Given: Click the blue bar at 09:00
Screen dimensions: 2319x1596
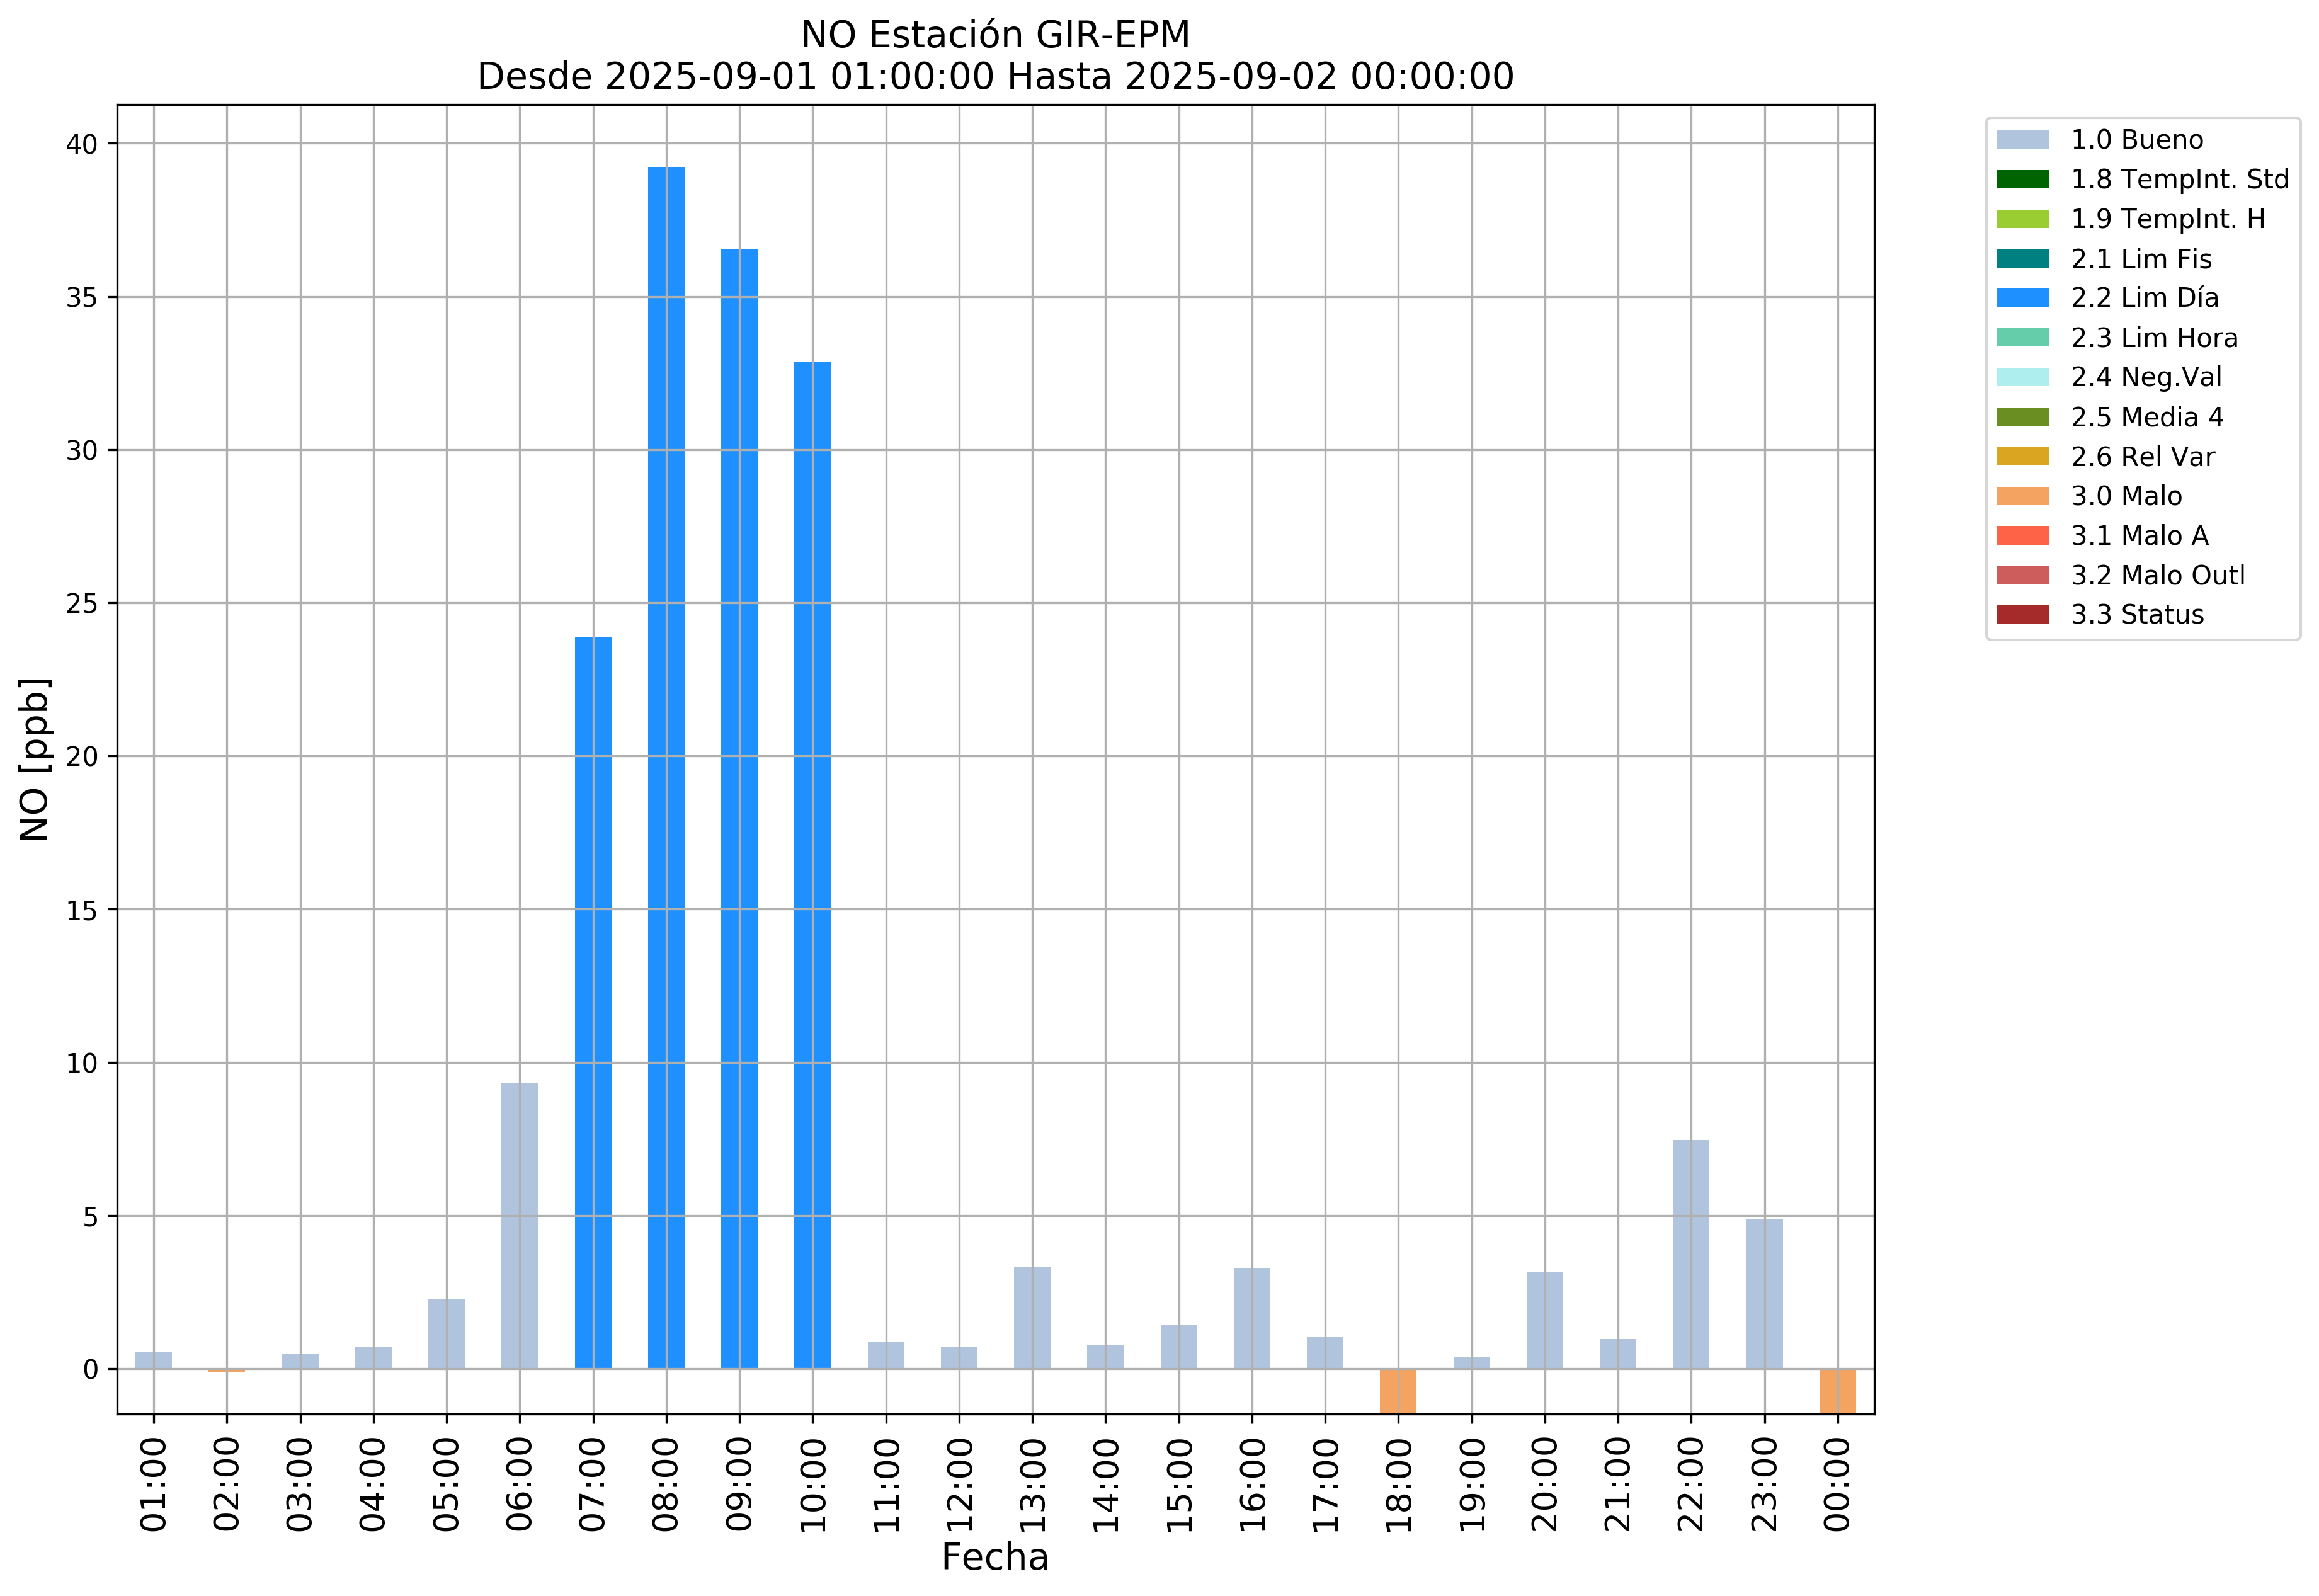Looking at the screenshot, I should point(739,809).
